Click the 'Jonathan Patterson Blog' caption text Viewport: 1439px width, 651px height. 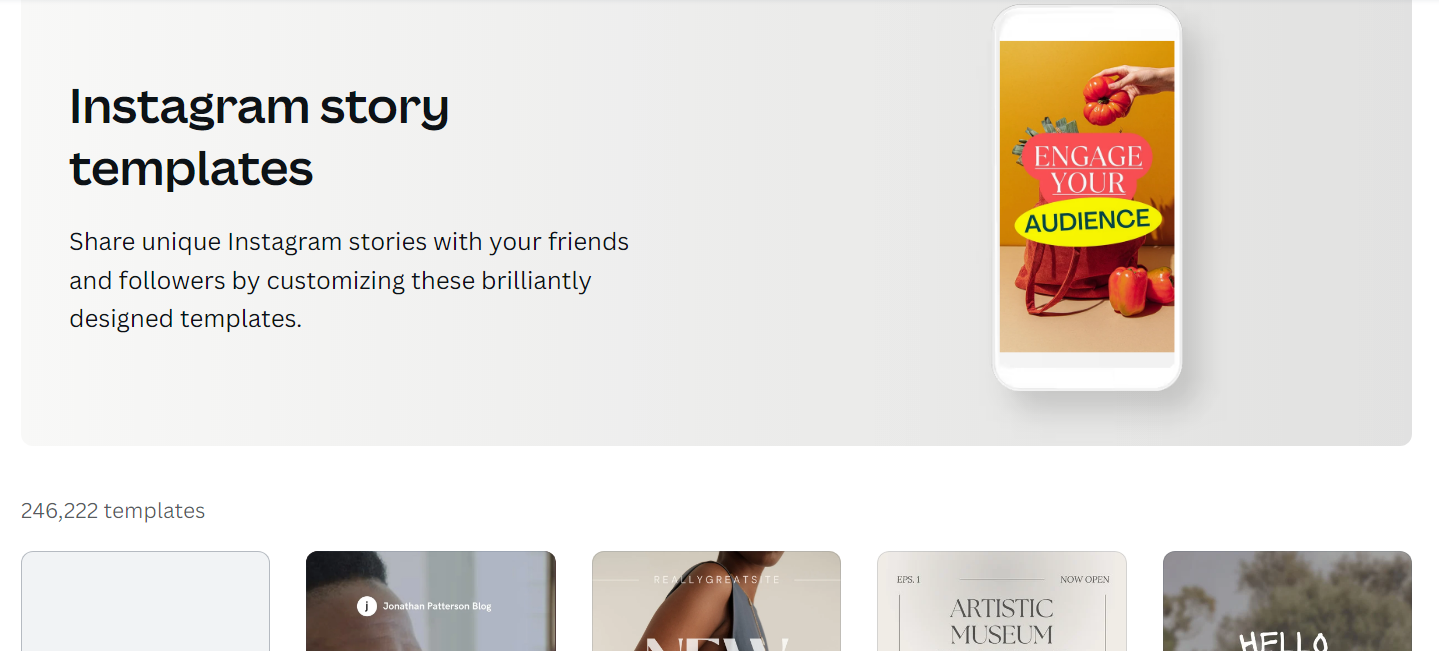pos(437,606)
